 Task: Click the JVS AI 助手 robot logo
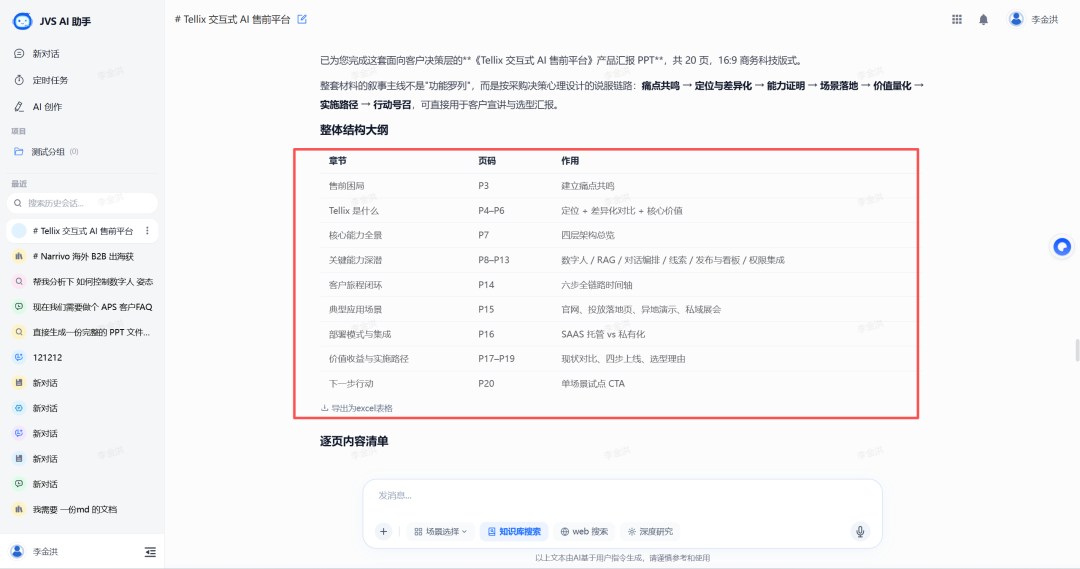click(x=22, y=21)
